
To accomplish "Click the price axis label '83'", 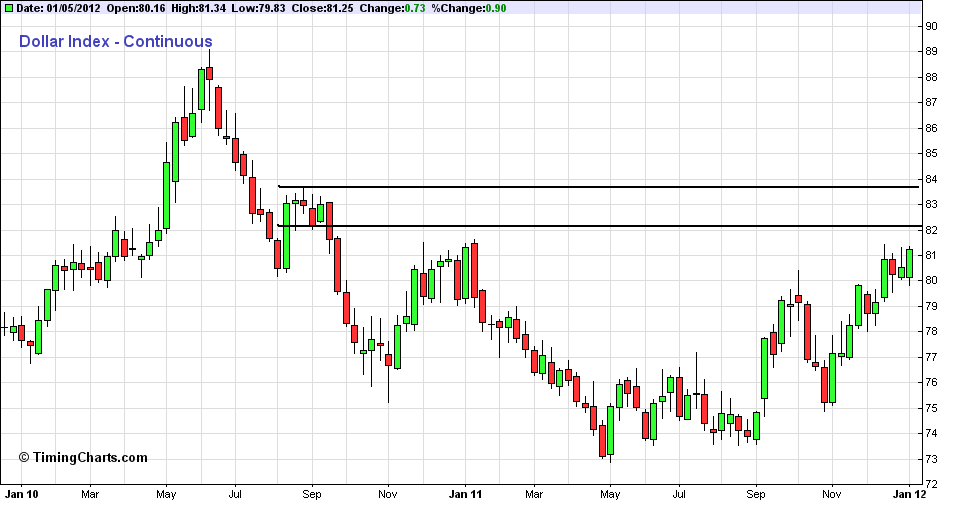I will [x=931, y=204].
